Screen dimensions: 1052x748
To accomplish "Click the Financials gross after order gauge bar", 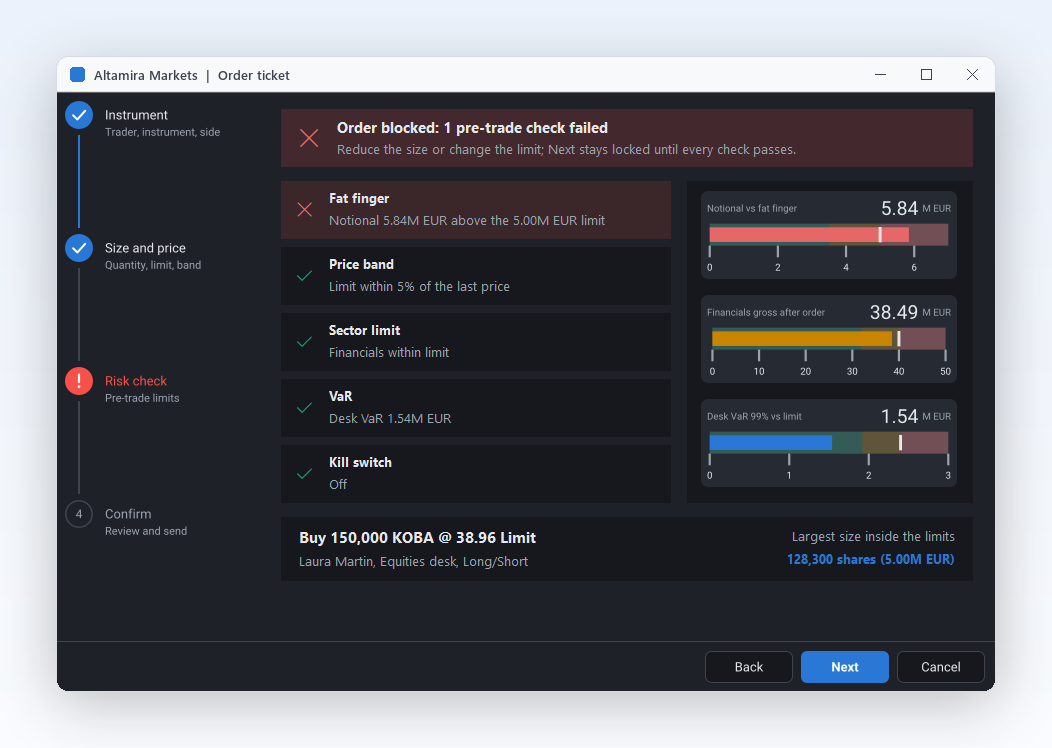I will coord(829,338).
